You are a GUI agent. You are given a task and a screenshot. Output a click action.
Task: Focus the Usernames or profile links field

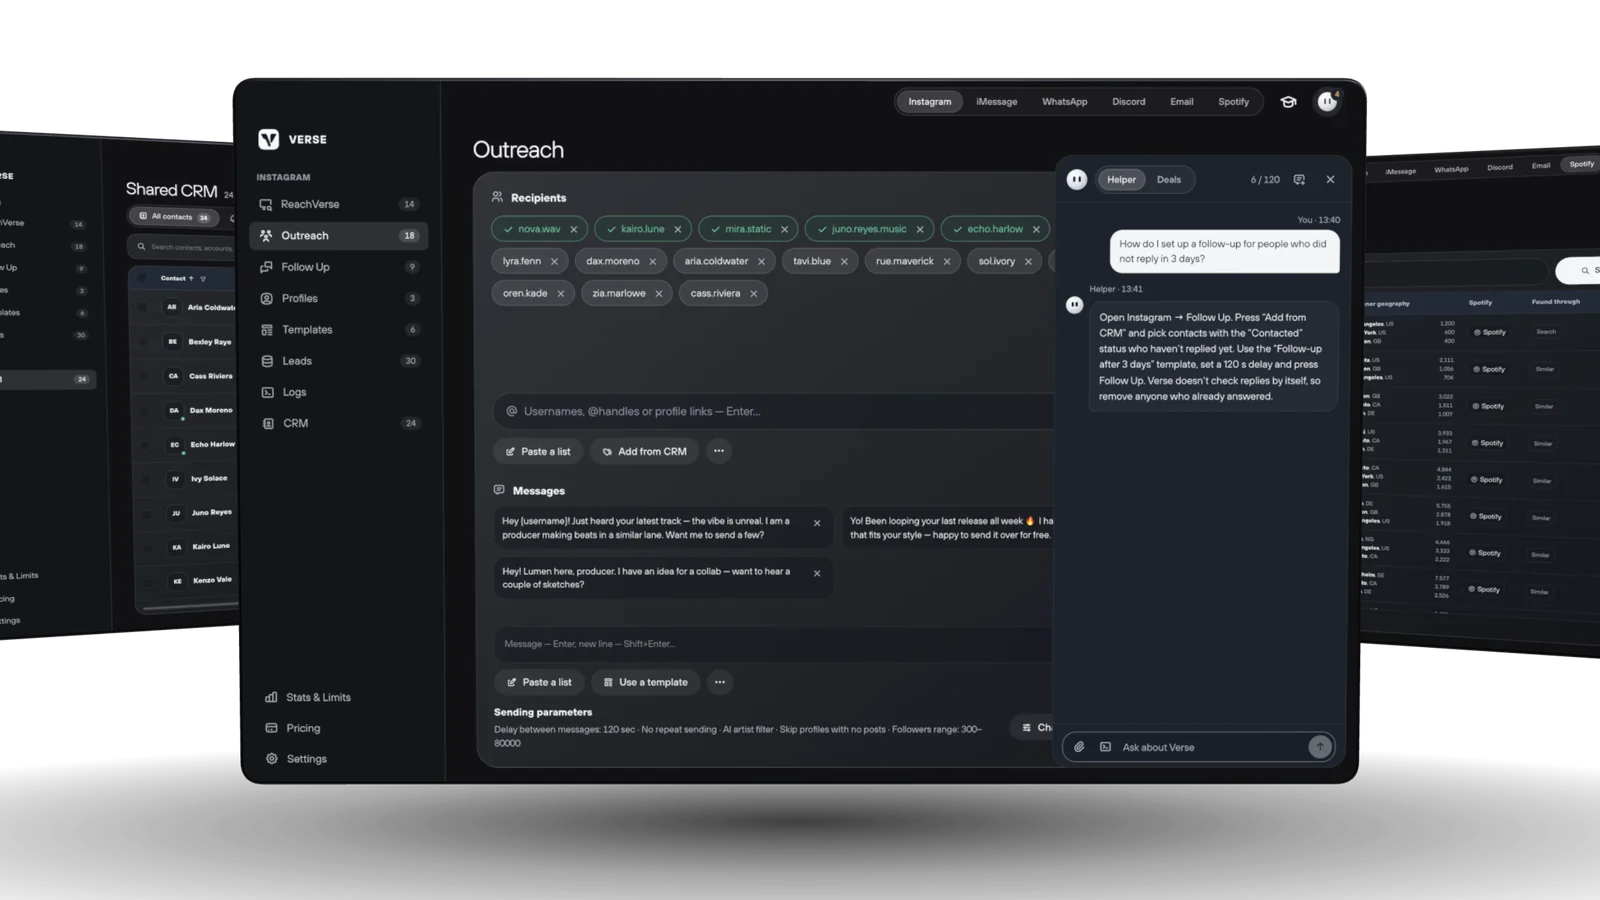point(774,411)
